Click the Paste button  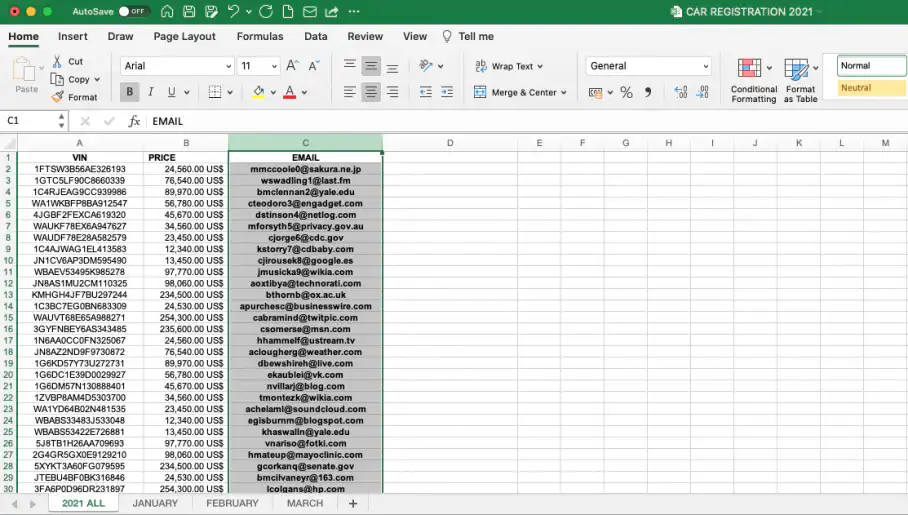click(25, 75)
